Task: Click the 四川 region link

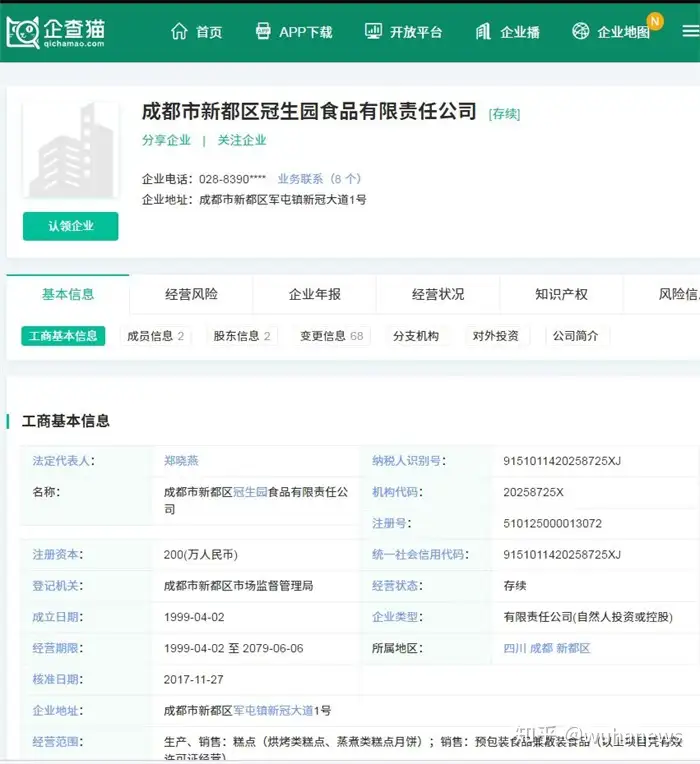Action: [x=515, y=648]
